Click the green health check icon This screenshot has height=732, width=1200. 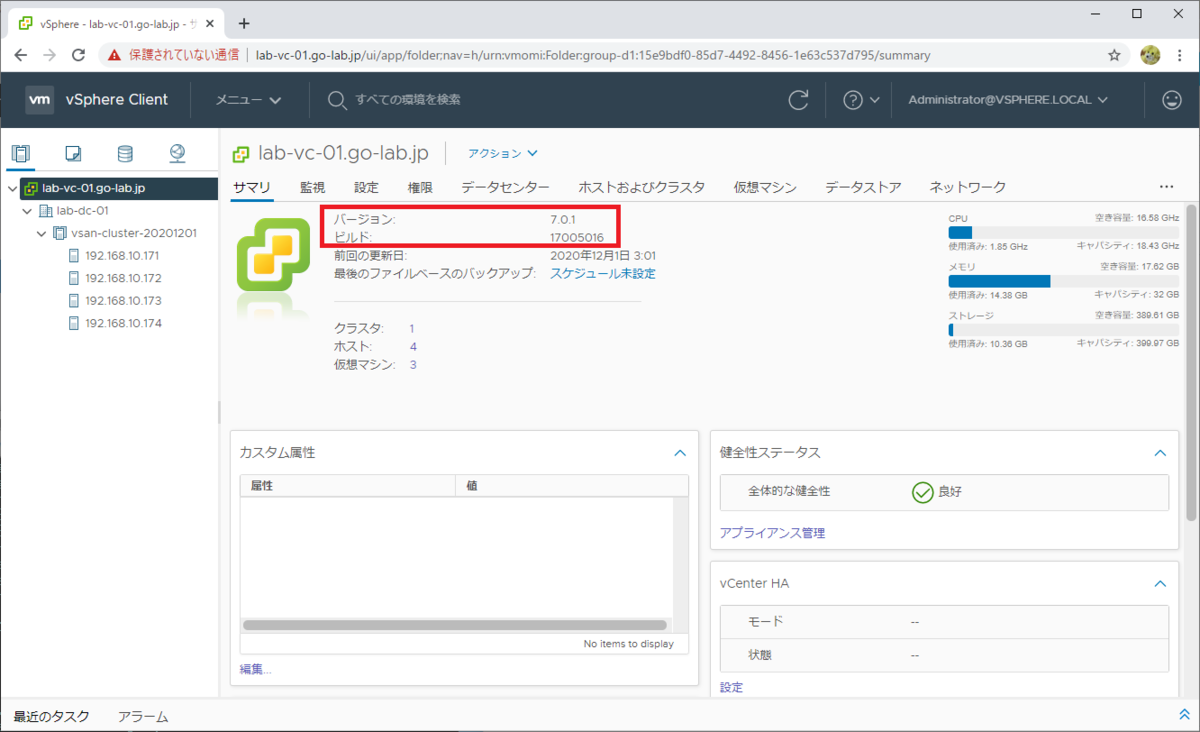coord(923,492)
